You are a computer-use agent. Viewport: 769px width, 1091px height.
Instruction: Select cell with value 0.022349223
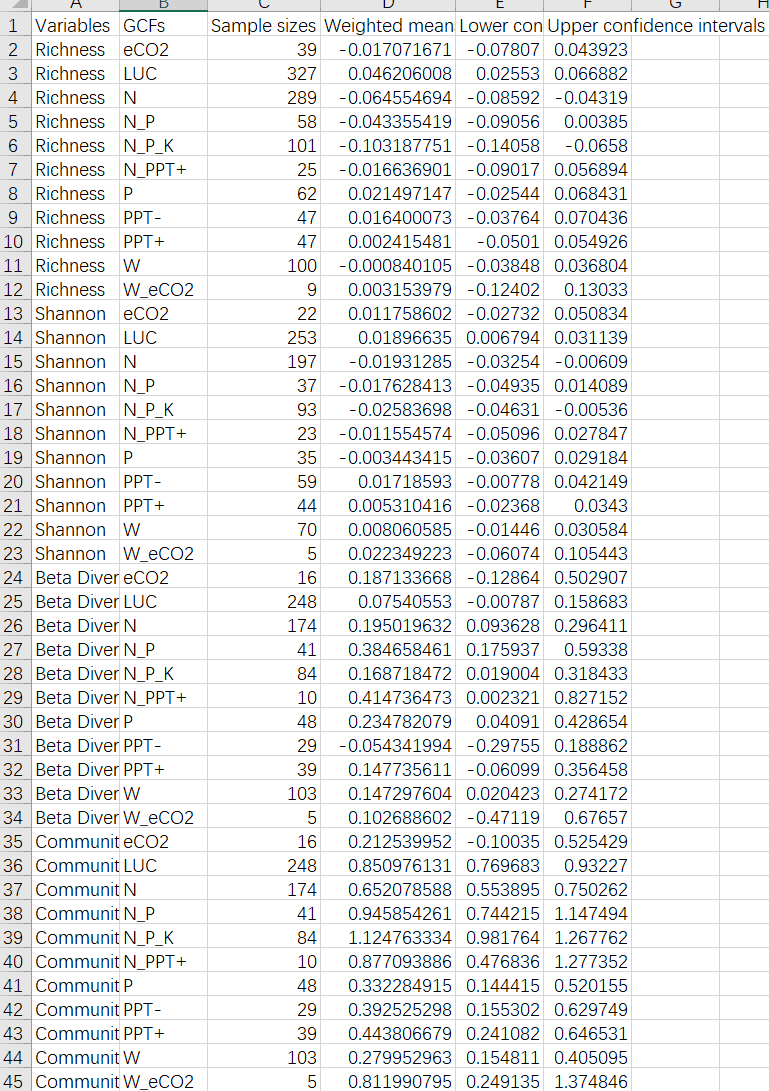[x=388, y=554]
